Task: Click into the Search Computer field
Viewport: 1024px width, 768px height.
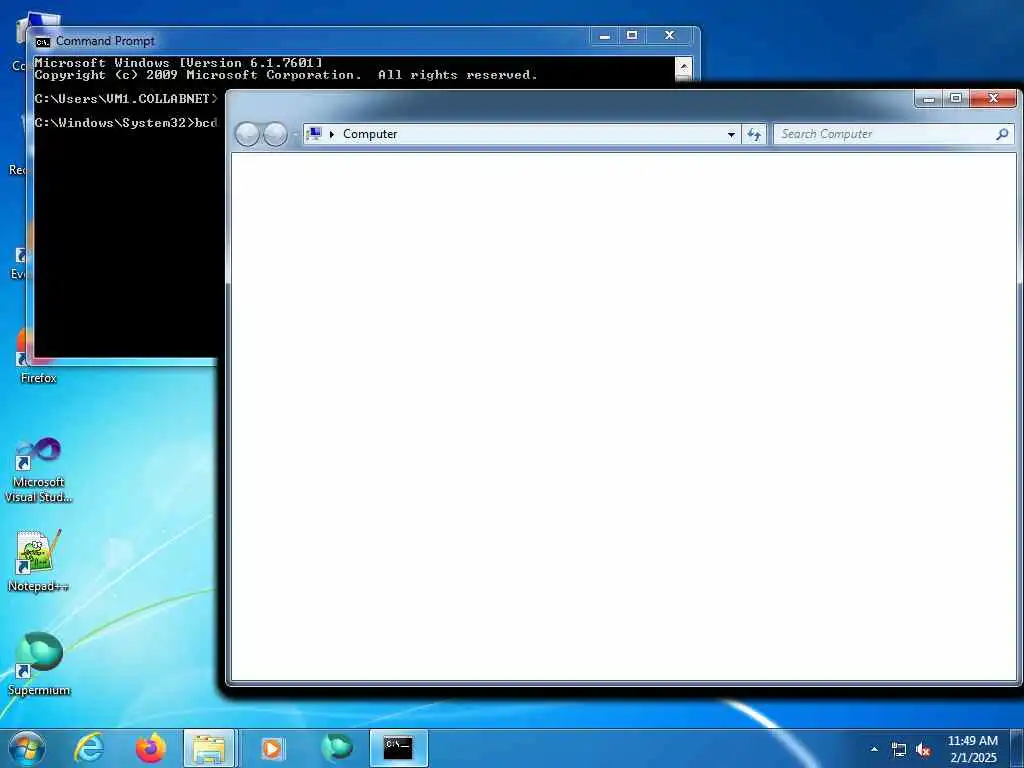Action: [x=886, y=134]
